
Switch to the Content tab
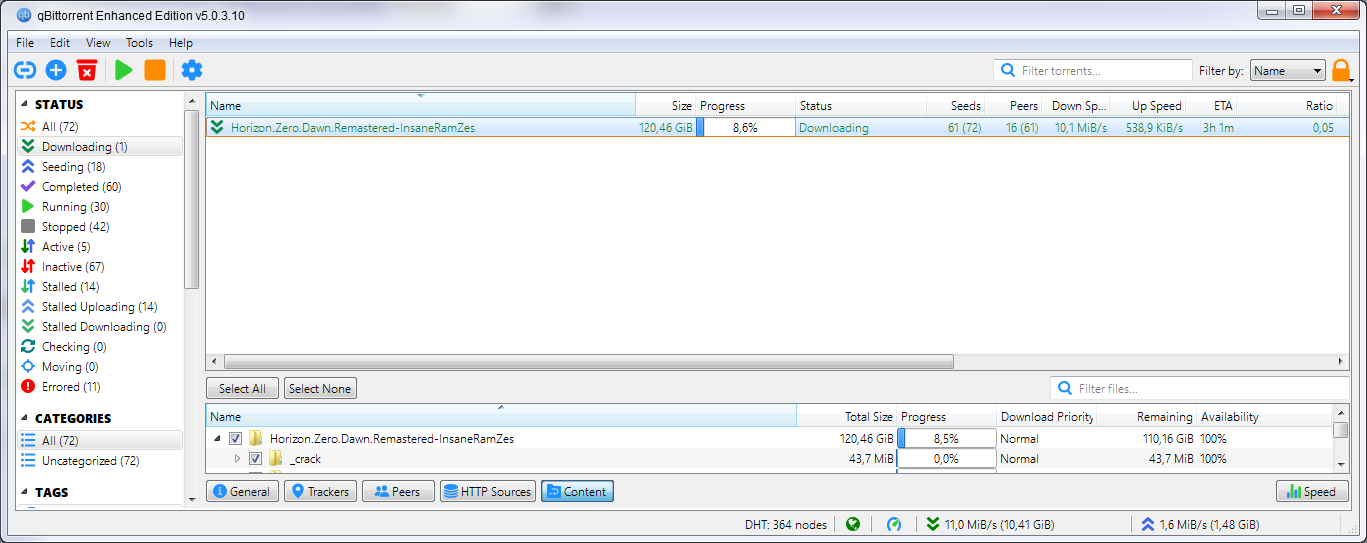577,491
